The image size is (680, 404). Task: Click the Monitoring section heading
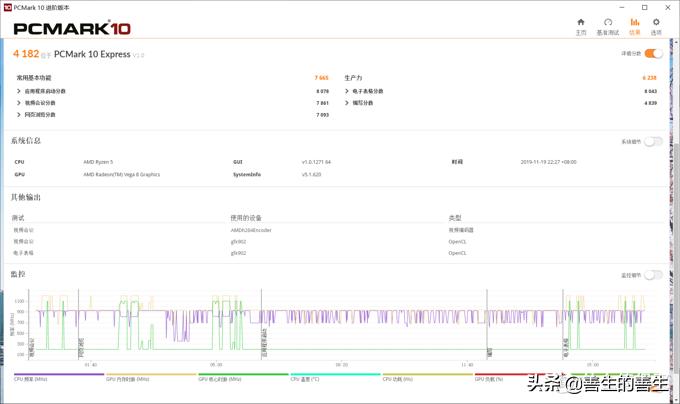click(x=18, y=274)
